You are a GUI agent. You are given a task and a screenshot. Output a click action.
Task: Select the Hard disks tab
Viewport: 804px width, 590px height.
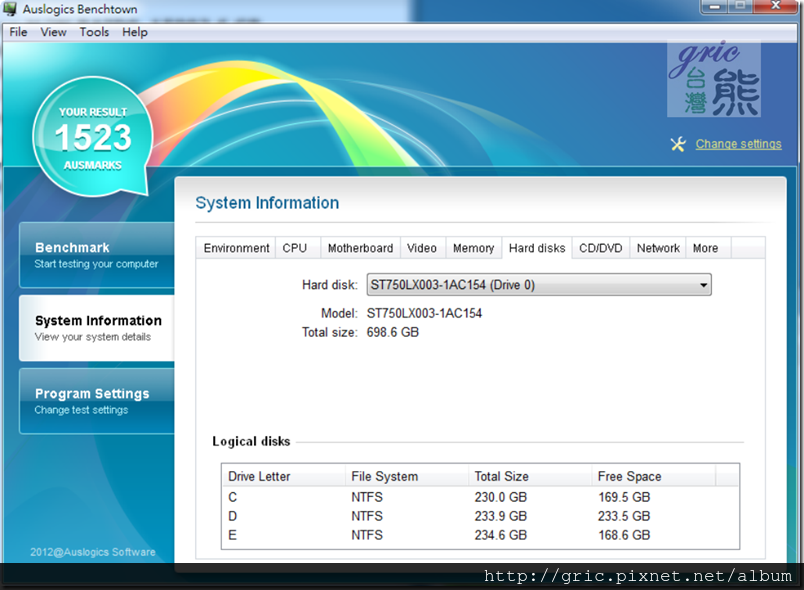click(x=537, y=248)
